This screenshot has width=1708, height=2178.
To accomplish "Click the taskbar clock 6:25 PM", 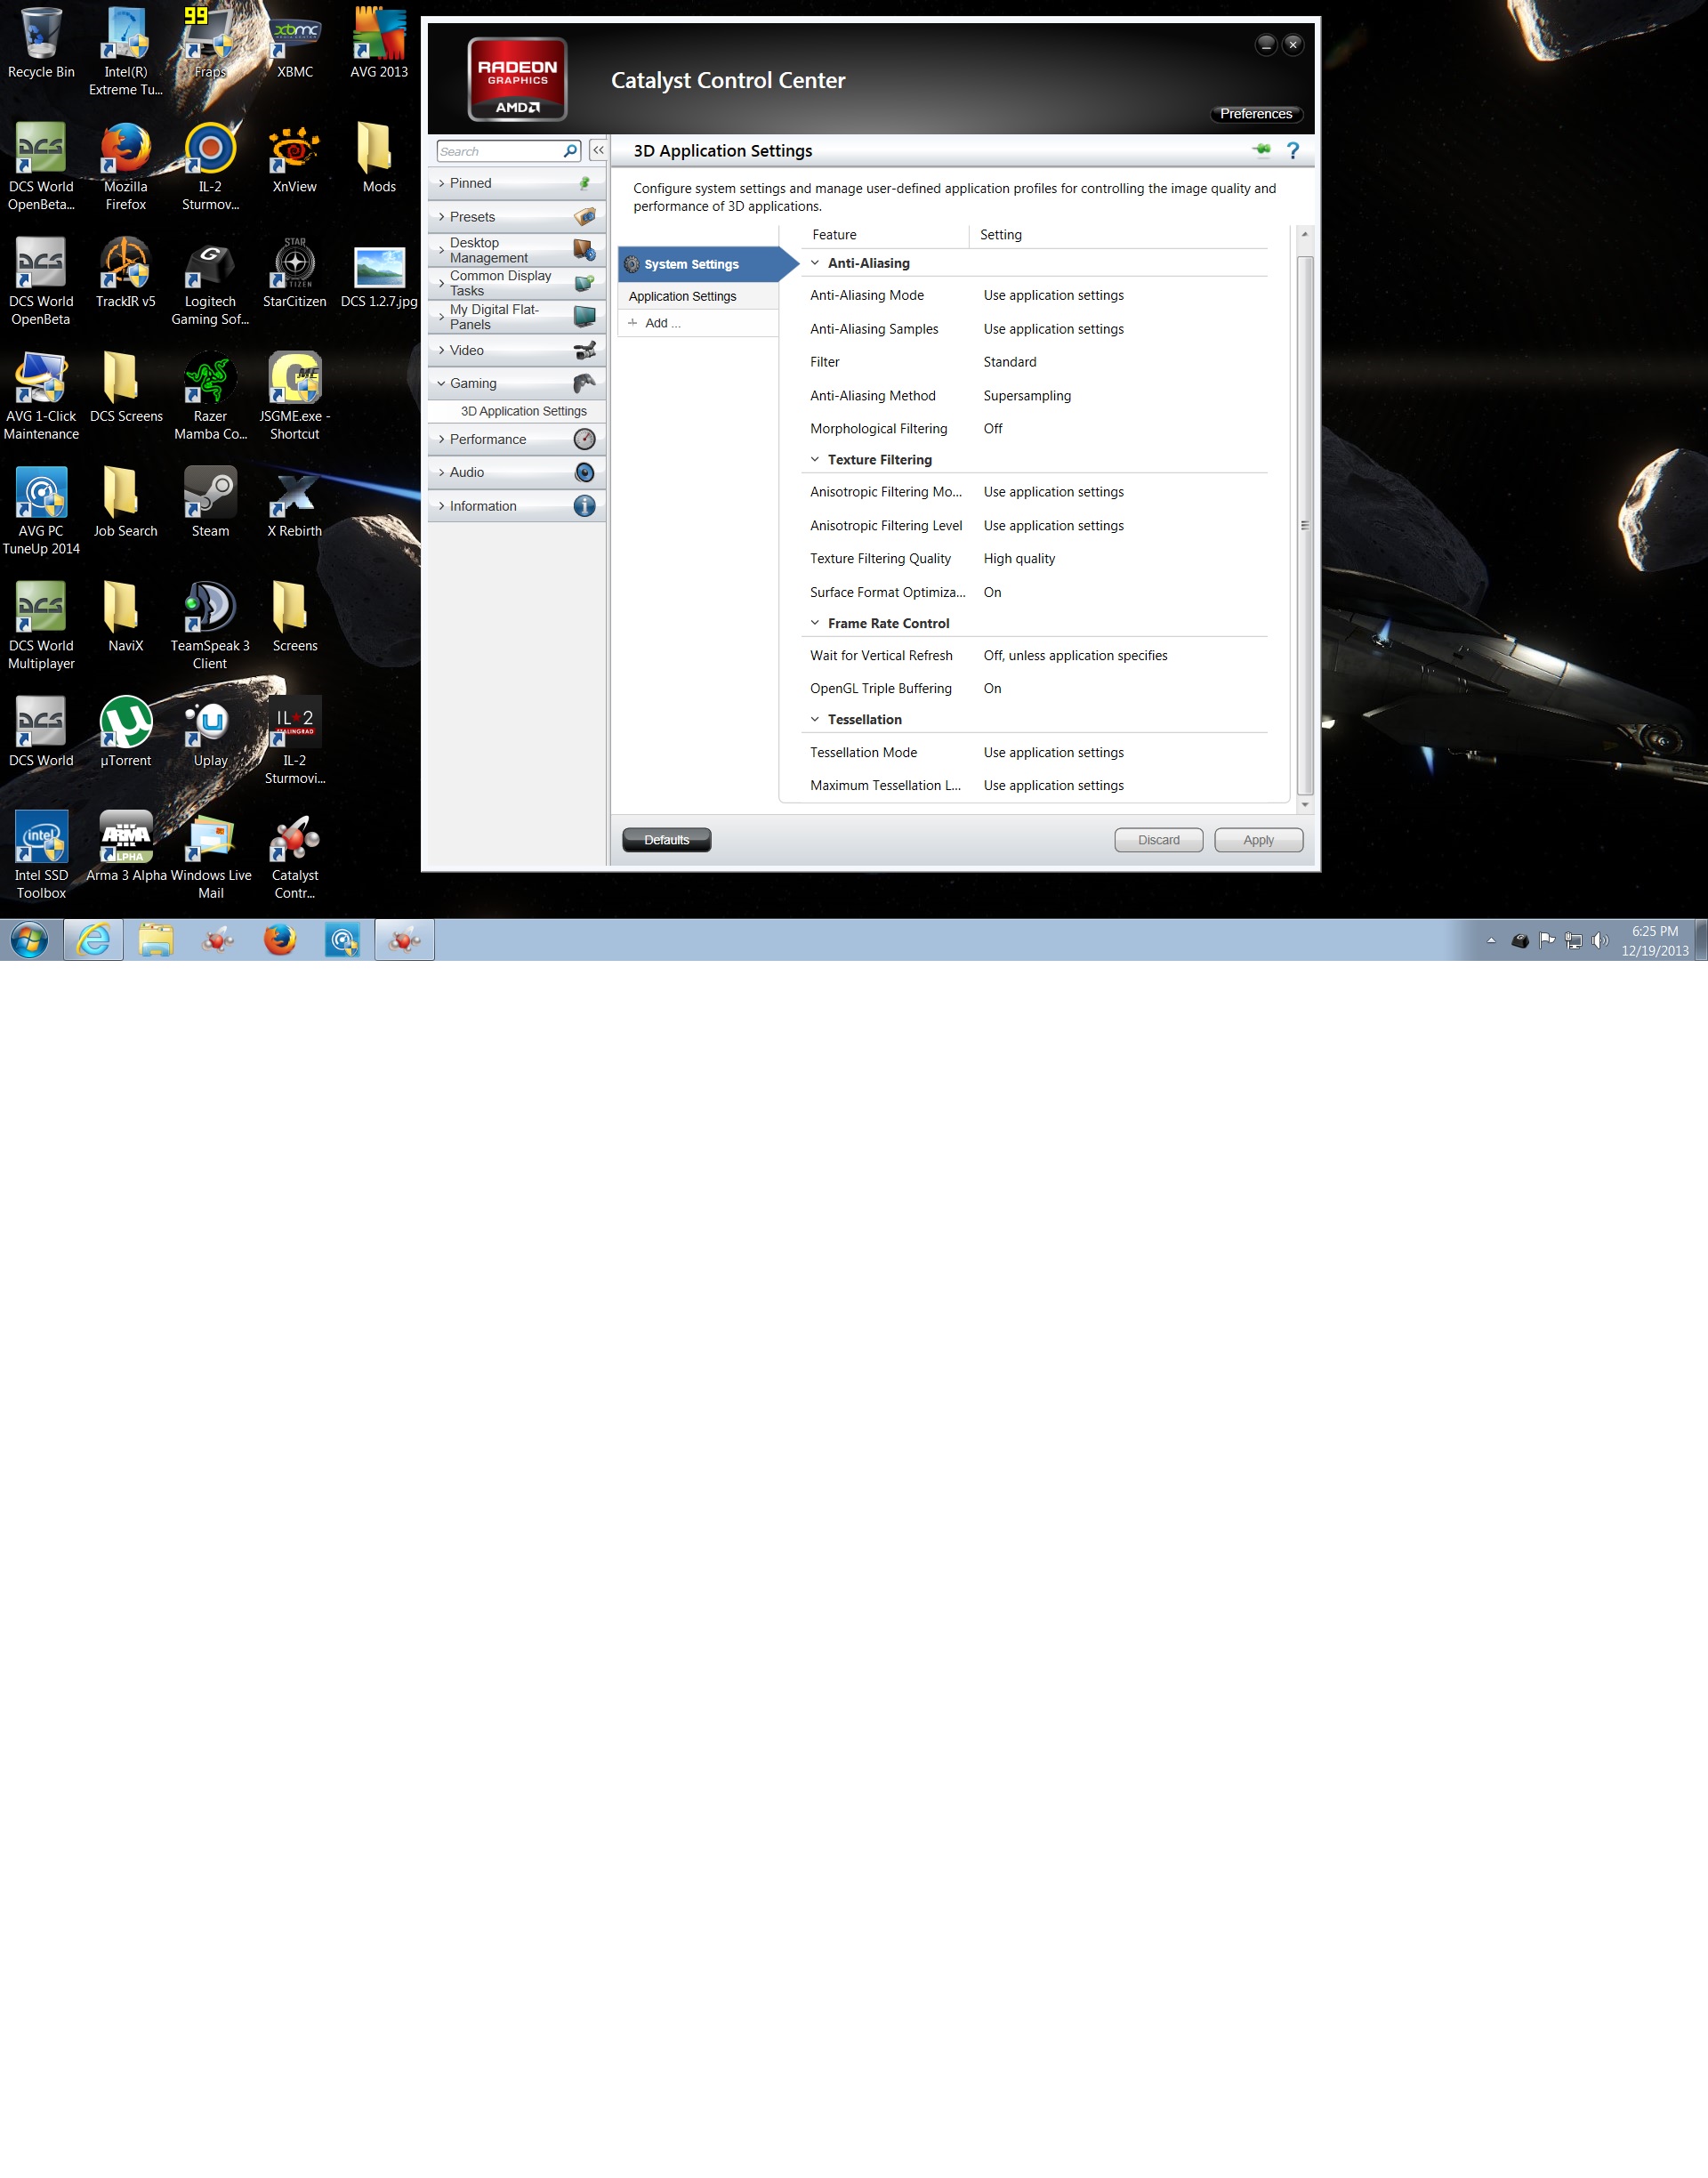I will pos(1655,931).
